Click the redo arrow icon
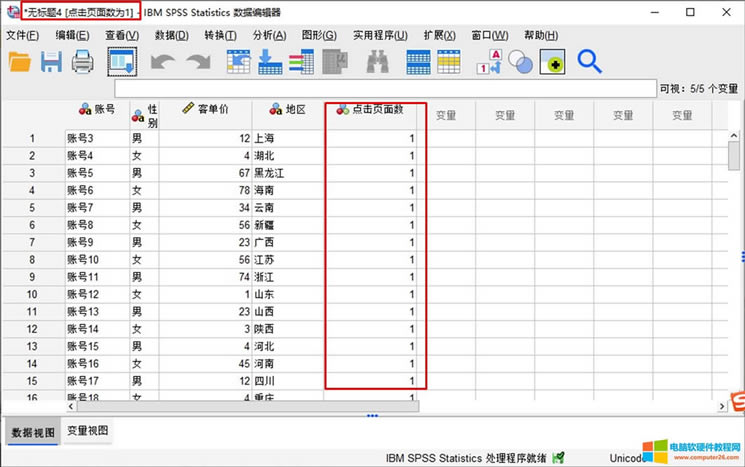Screen dimensions: 745x467 click(198, 62)
